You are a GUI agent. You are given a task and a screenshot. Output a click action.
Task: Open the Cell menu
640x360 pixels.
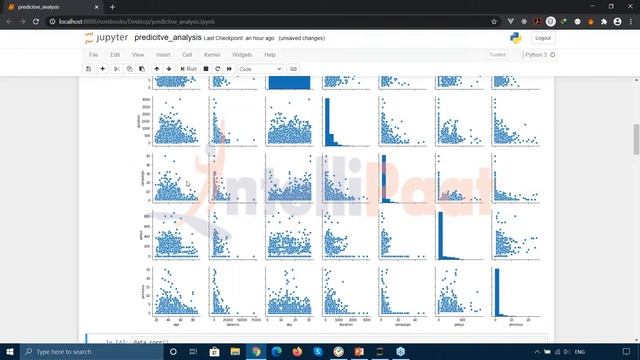coord(187,55)
